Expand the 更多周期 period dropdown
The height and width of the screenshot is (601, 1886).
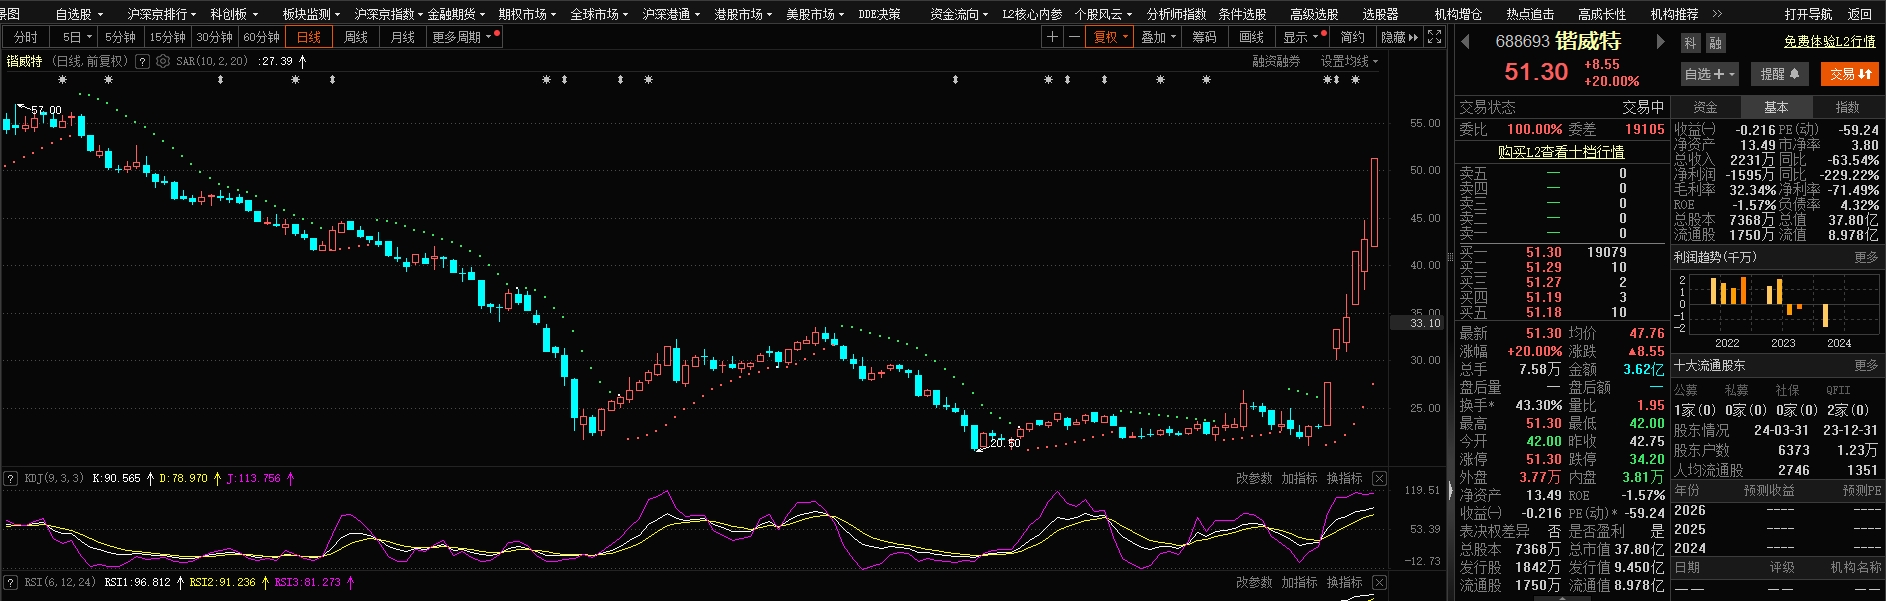point(461,37)
